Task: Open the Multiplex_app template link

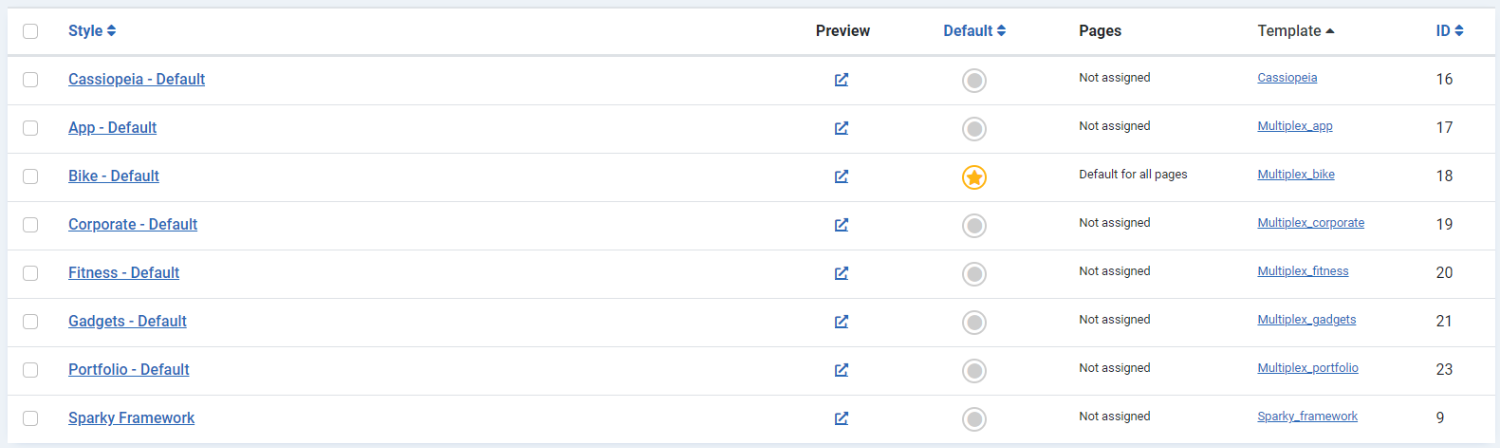Action: click(x=1295, y=126)
